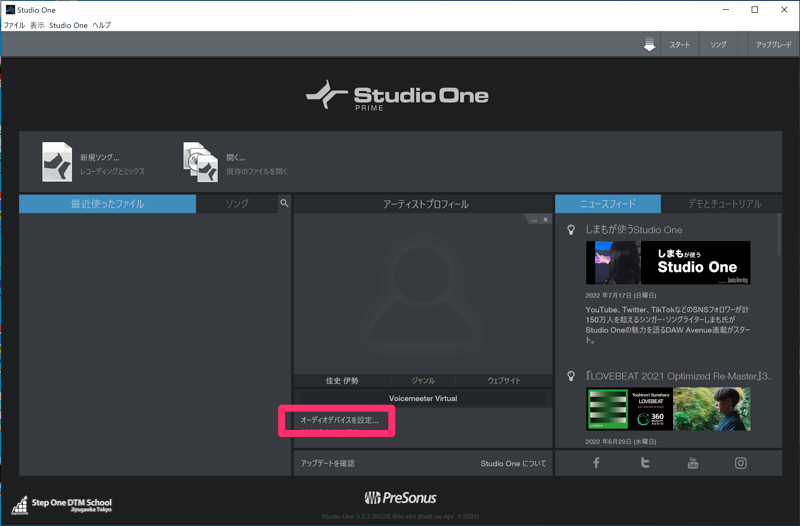Image resolution: width=800 pixels, height=526 pixels.
Task: Open the LOVEBEAT 360 news thumbnail
Action: click(668, 409)
